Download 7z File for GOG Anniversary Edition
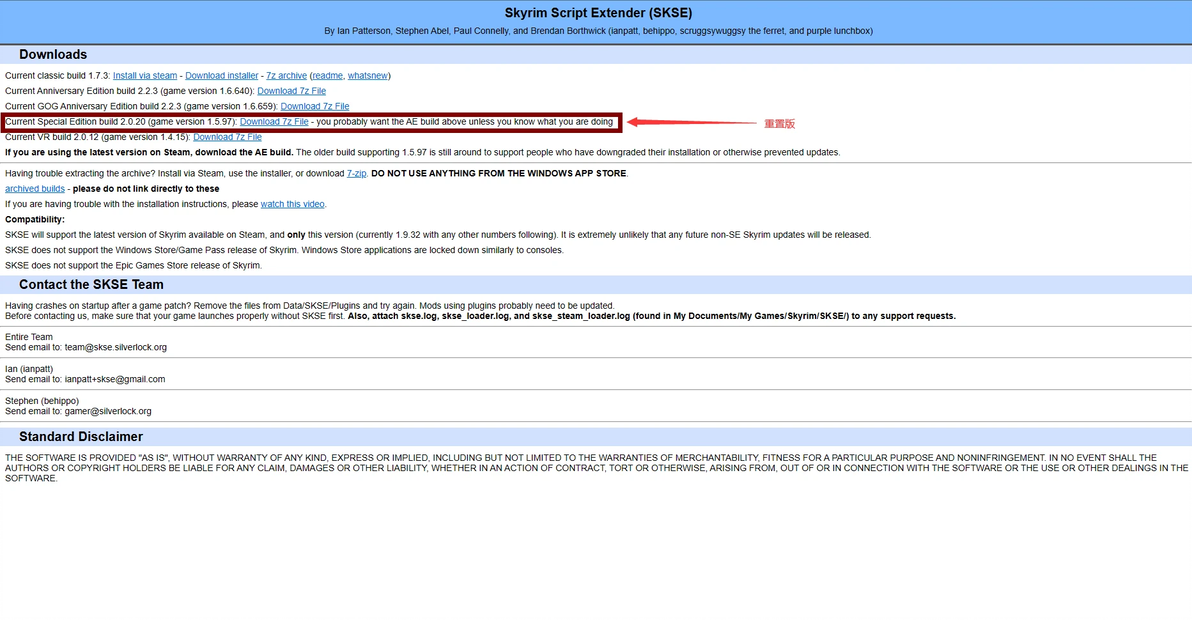This screenshot has height=620, width=1192. click(315, 106)
